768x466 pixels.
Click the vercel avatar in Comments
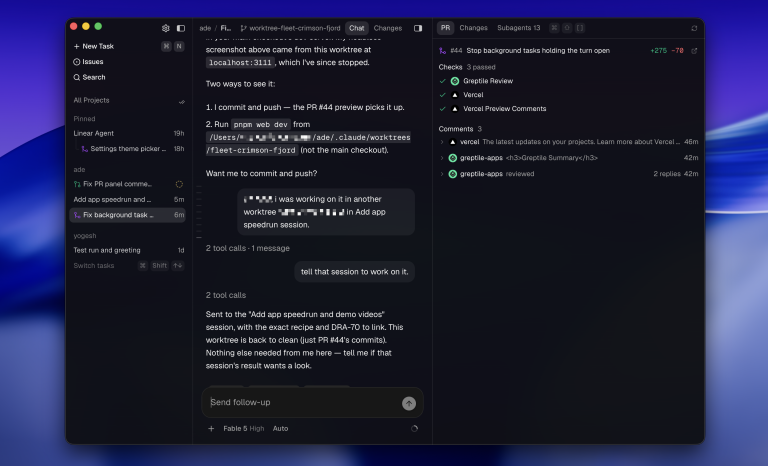453,142
